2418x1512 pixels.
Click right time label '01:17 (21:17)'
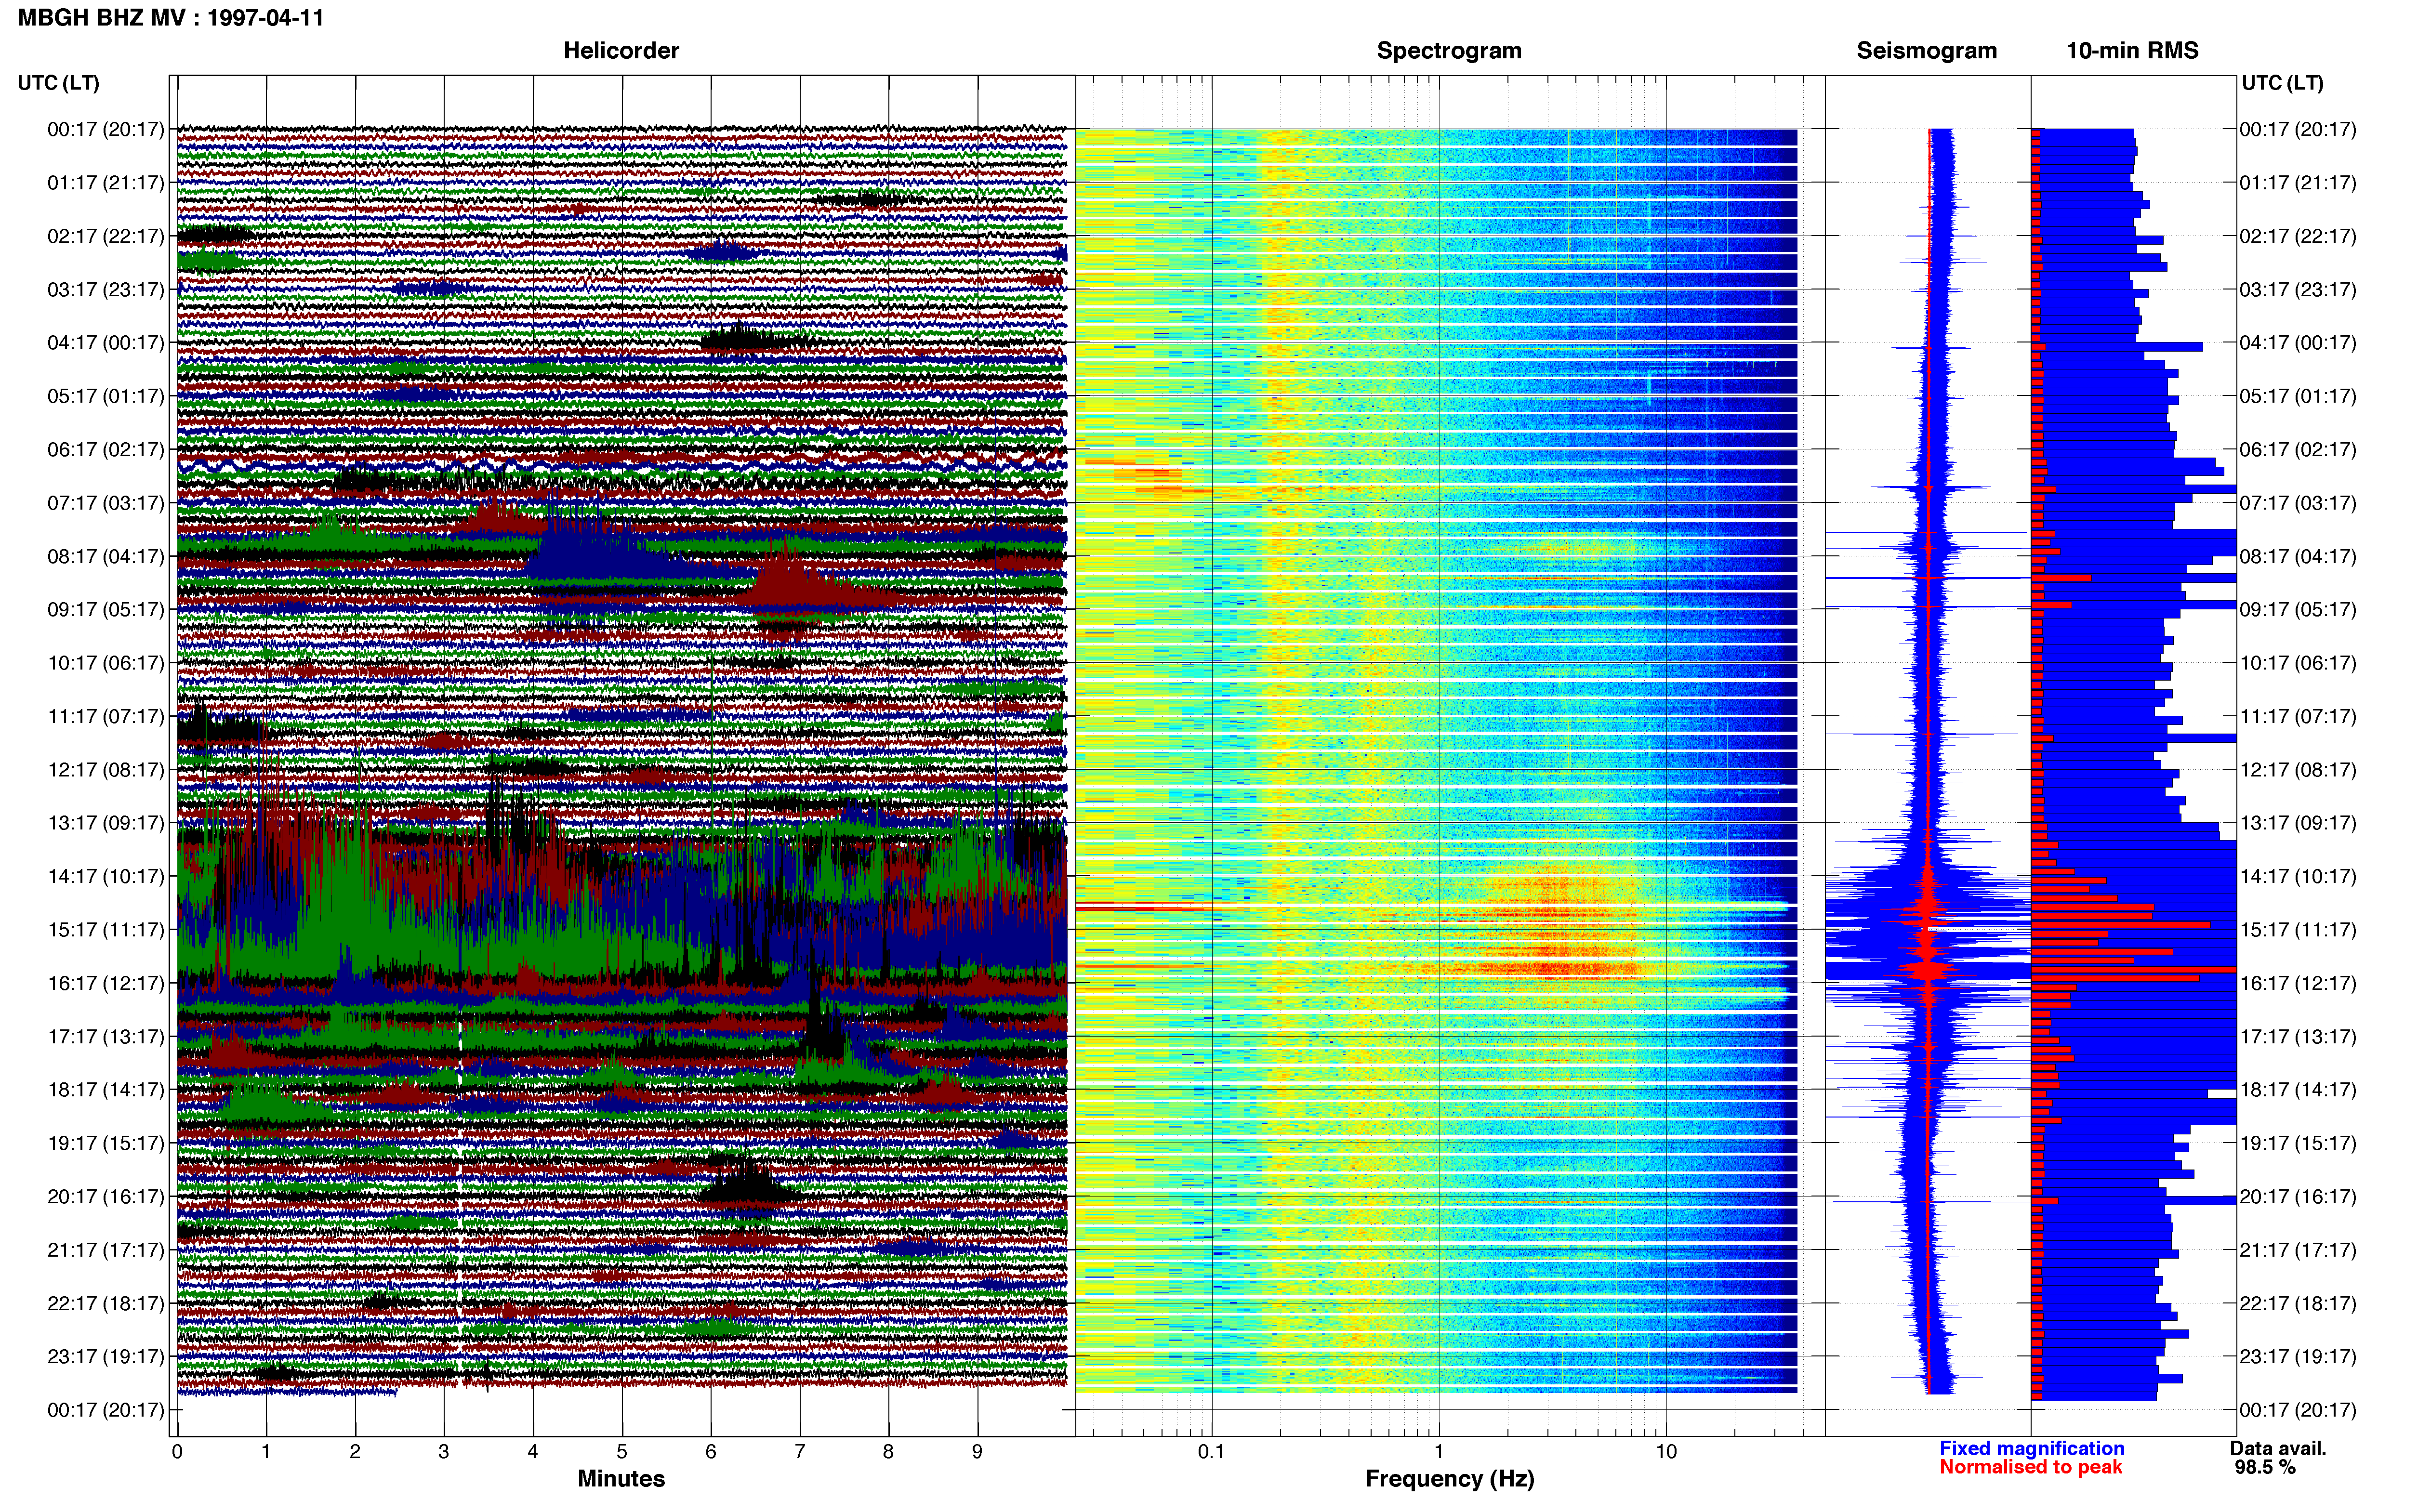pyautogui.click(x=2298, y=183)
